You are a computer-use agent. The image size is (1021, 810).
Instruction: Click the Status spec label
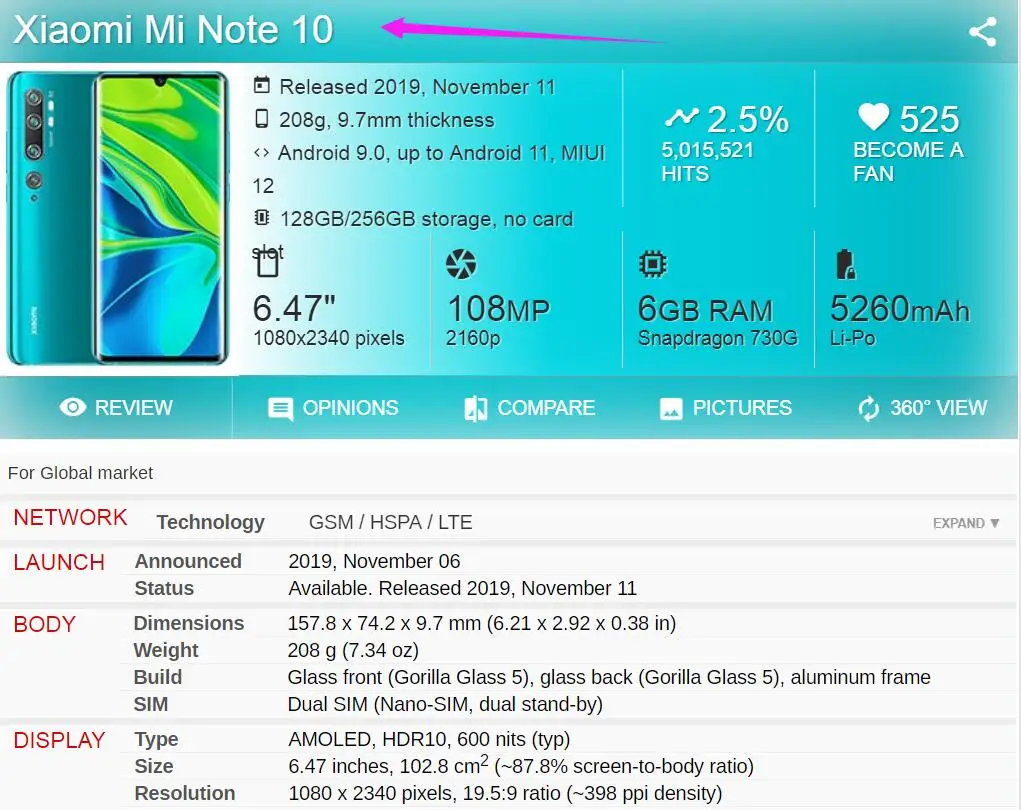[x=164, y=588]
